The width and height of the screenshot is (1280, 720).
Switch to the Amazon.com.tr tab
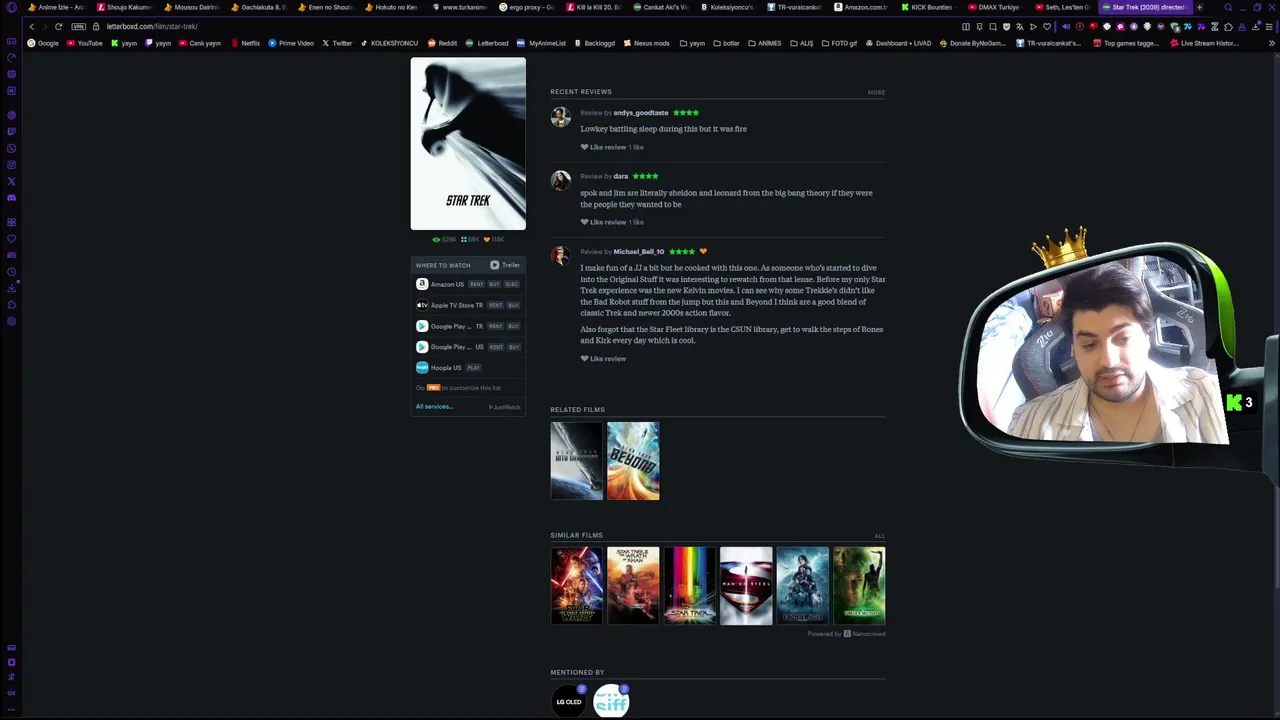[x=861, y=7]
